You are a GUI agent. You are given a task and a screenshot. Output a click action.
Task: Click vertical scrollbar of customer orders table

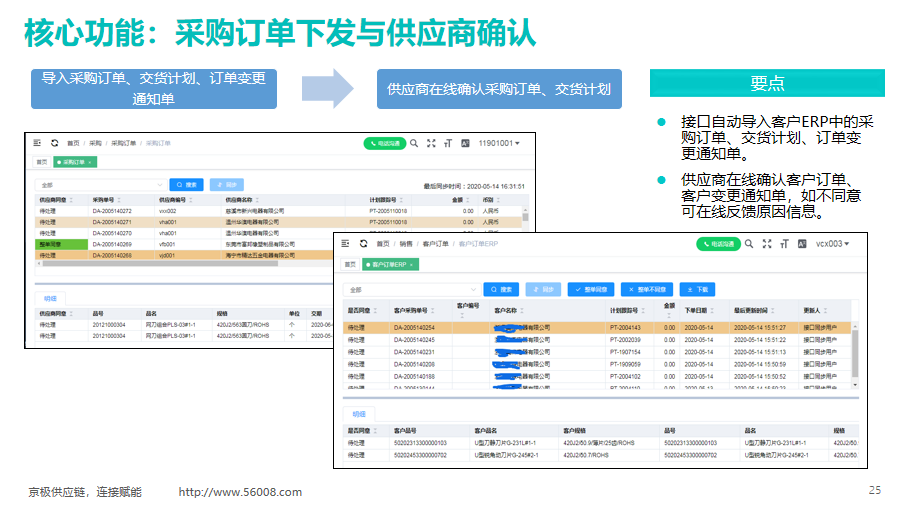pyautogui.click(x=855, y=355)
